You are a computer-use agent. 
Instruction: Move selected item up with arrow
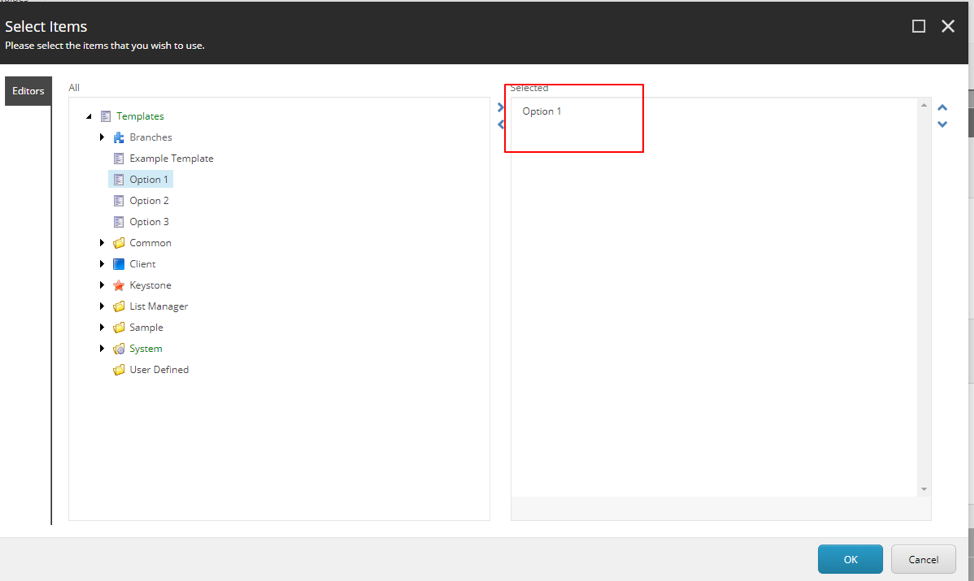(942, 108)
